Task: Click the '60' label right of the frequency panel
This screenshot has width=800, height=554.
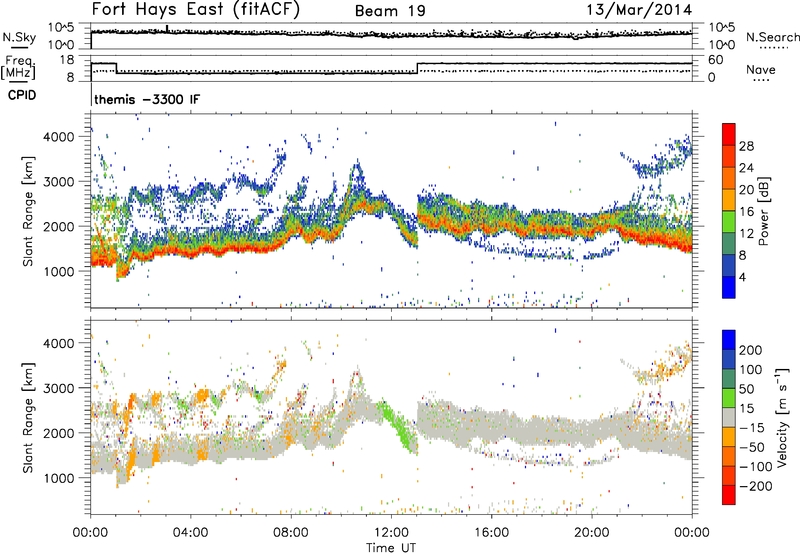Action: [x=716, y=60]
